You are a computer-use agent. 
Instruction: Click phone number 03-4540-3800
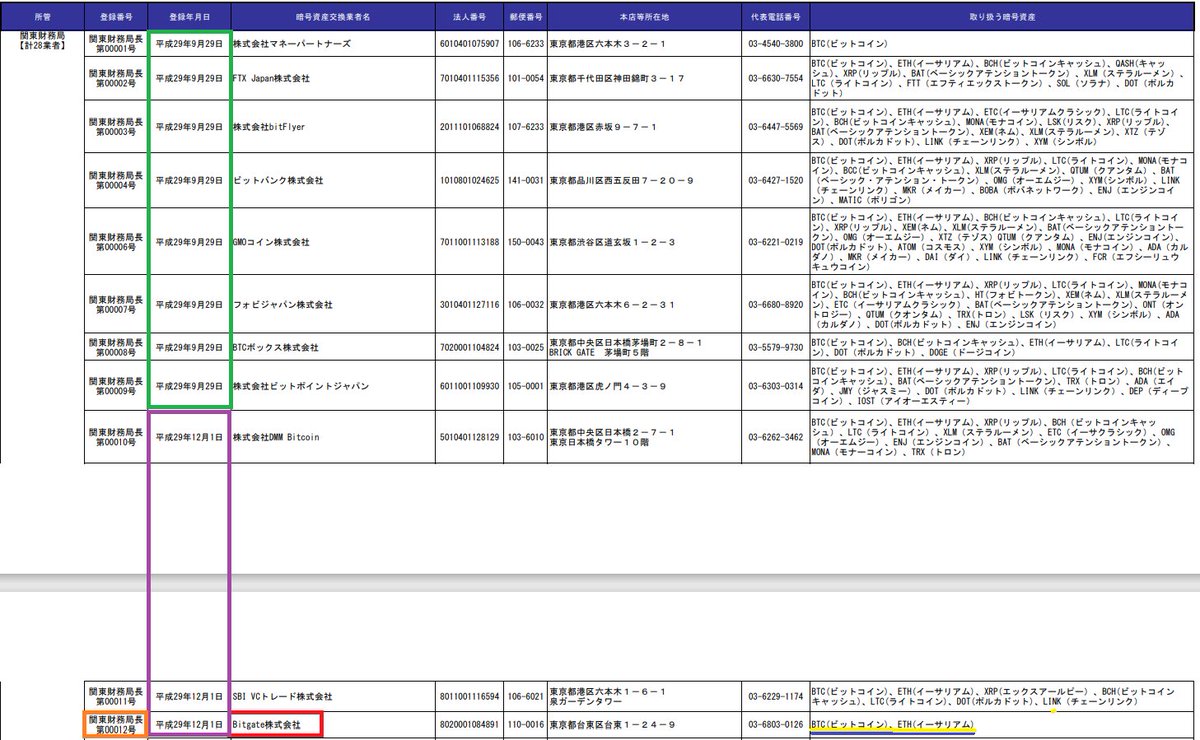pyautogui.click(x=776, y=45)
